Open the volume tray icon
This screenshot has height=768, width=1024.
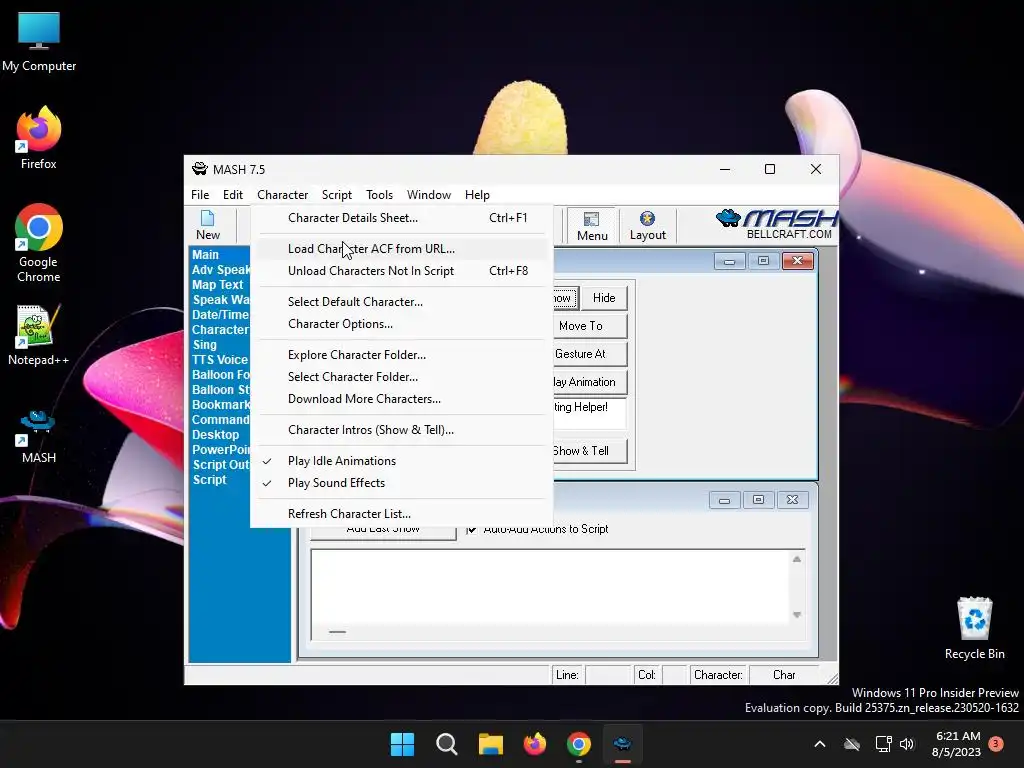tap(907, 744)
